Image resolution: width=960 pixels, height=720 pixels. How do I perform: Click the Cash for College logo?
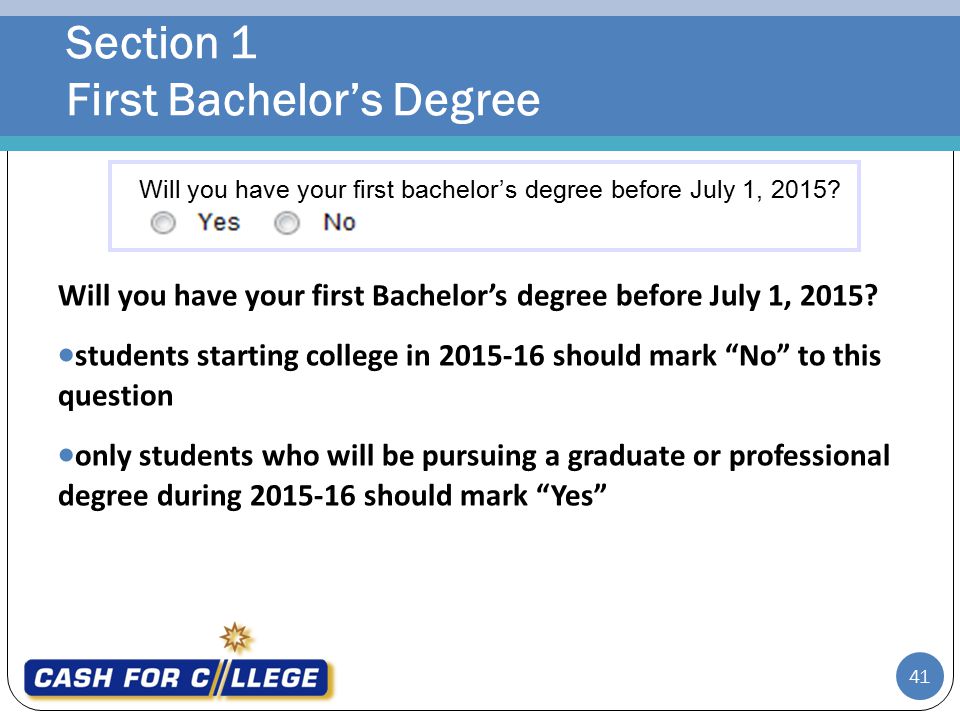(177, 678)
